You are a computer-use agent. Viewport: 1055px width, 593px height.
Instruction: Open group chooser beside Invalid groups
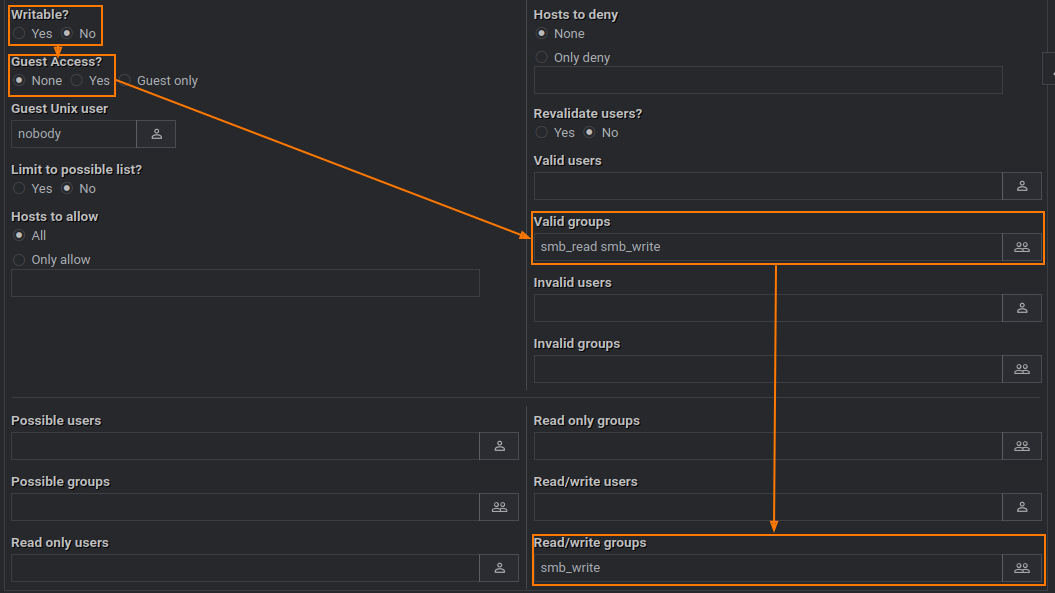(x=1021, y=369)
